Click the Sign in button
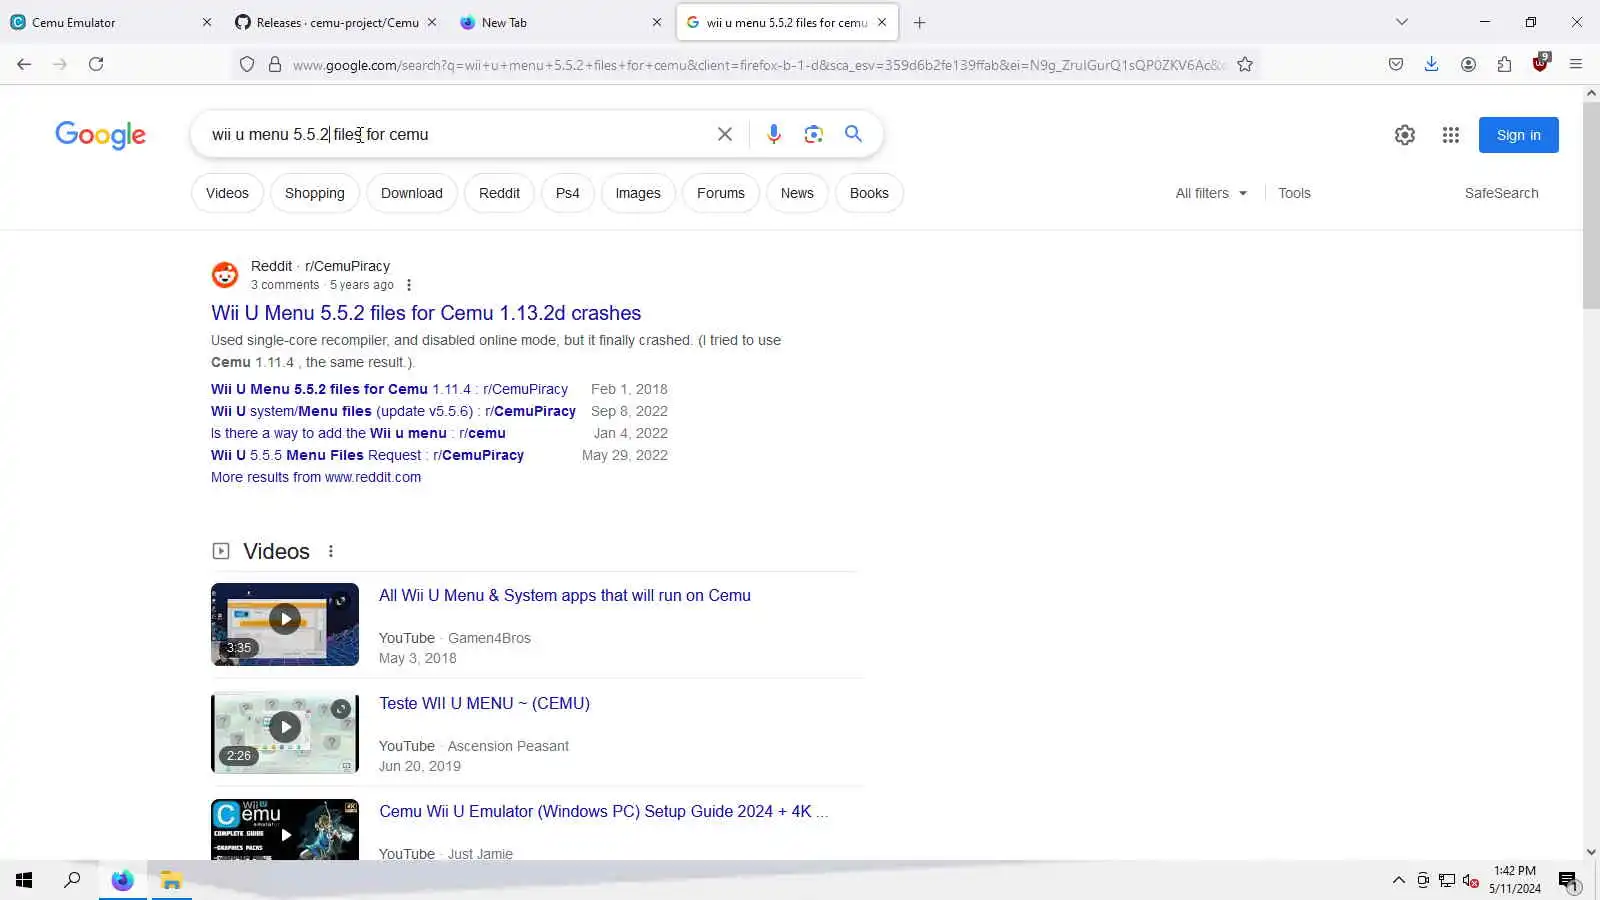Viewport: 1600px width, 900px height. point(1518,135)
